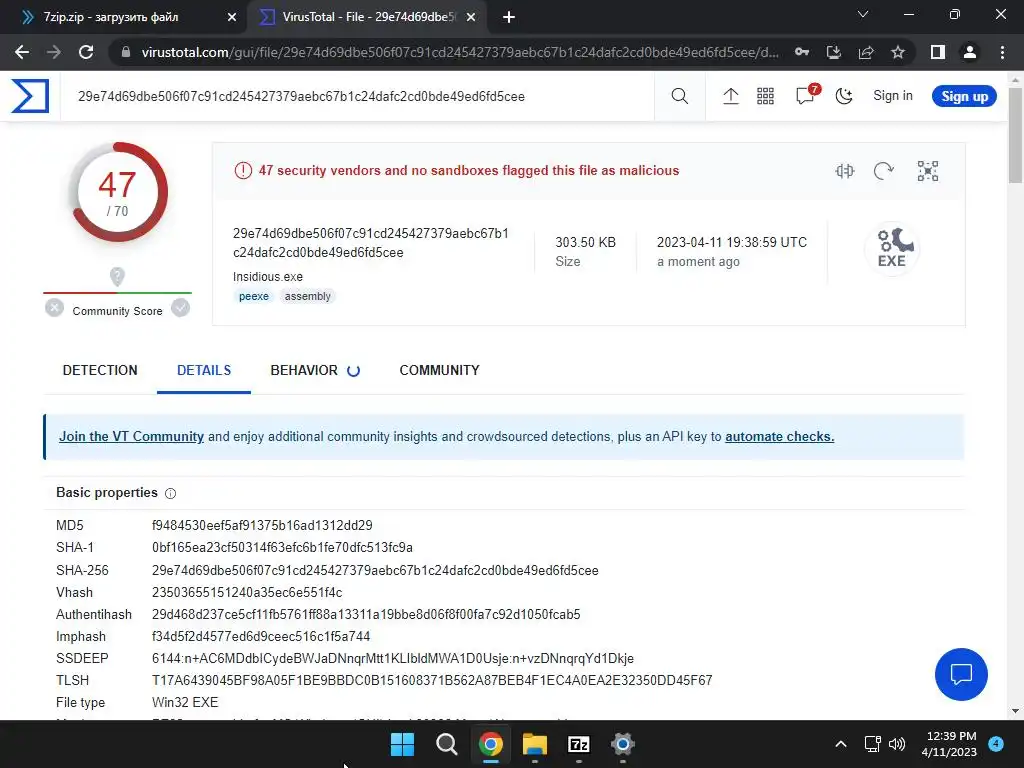The height and width of the screenshot is (768, 1024).
Task: Click the MD5 hash value
Action: pyautogui.click(x=262, y=525)
